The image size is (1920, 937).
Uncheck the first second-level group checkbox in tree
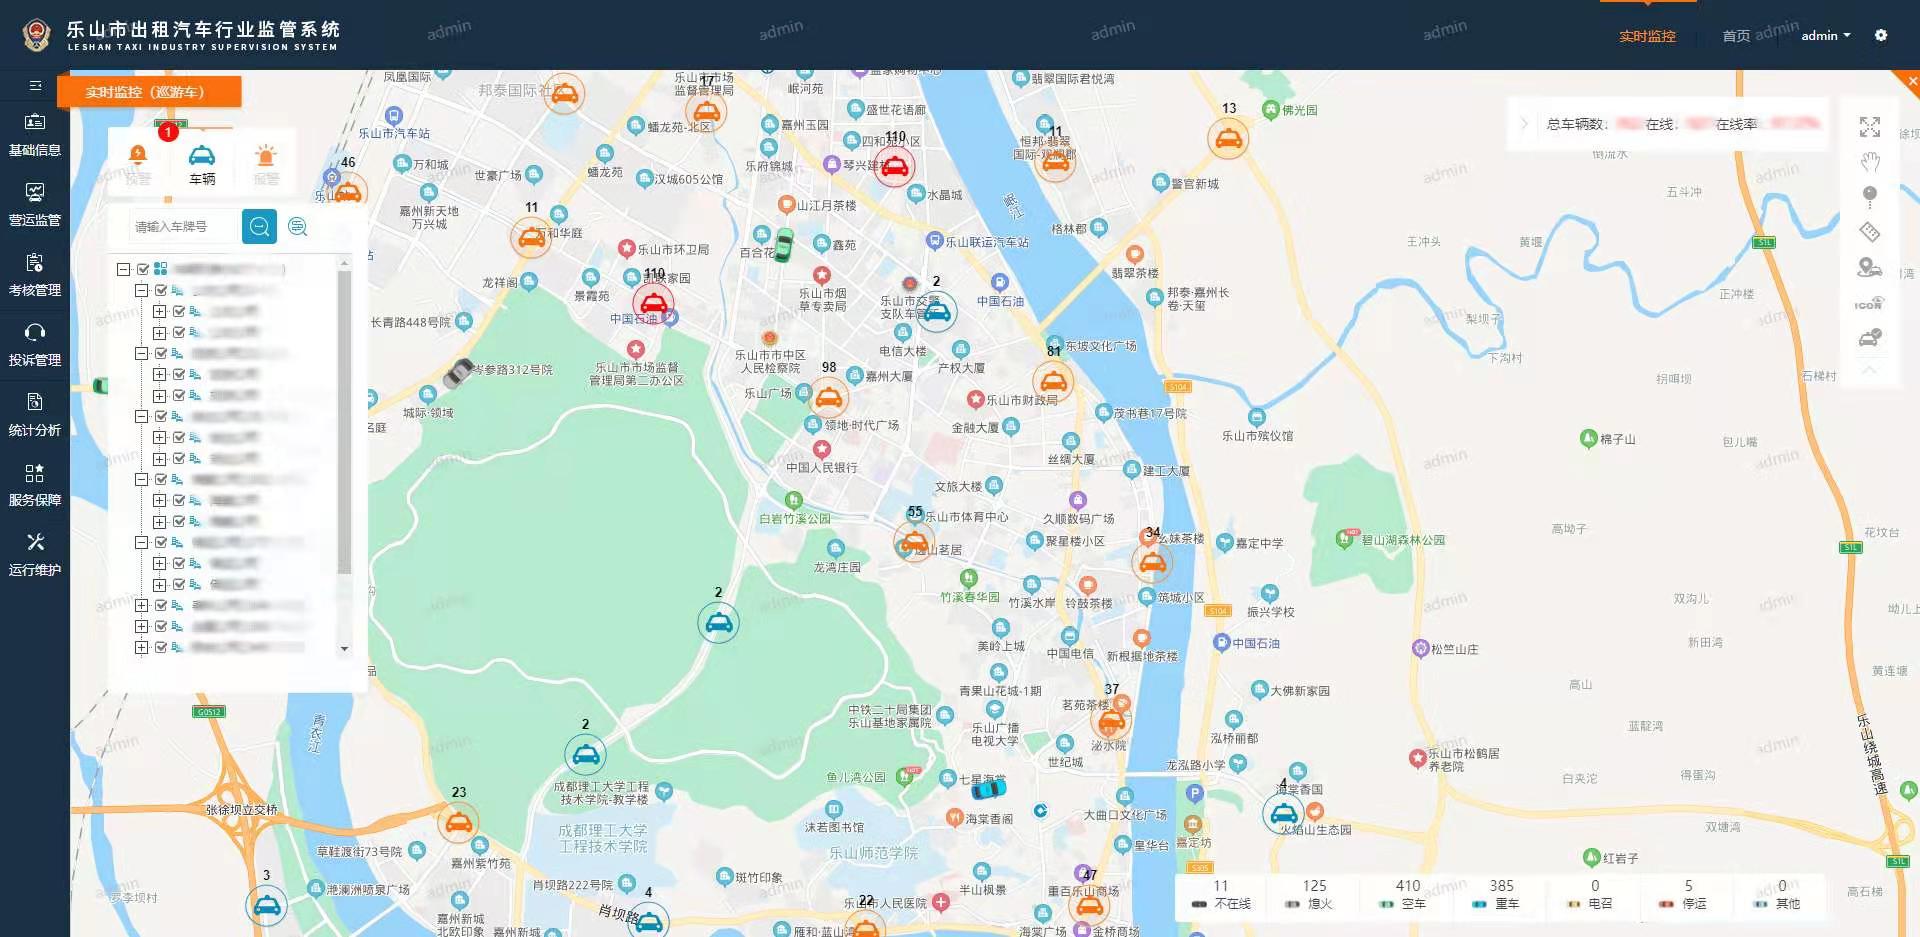point(161,290)
